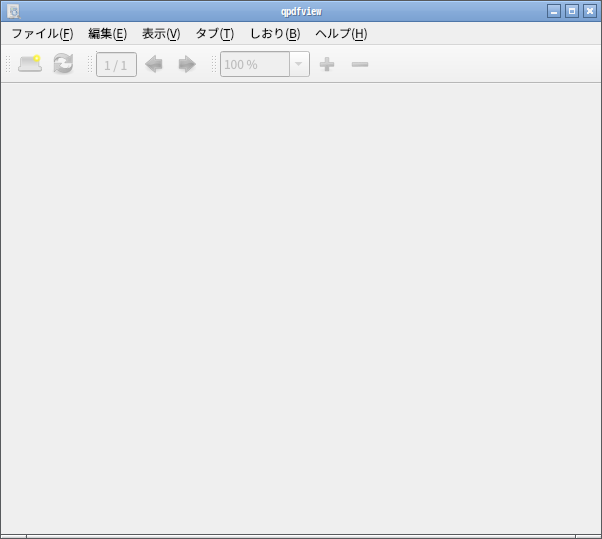
Task: Click the open file toolbar icon
Action: pyautogui.click(x=30, y=64)
